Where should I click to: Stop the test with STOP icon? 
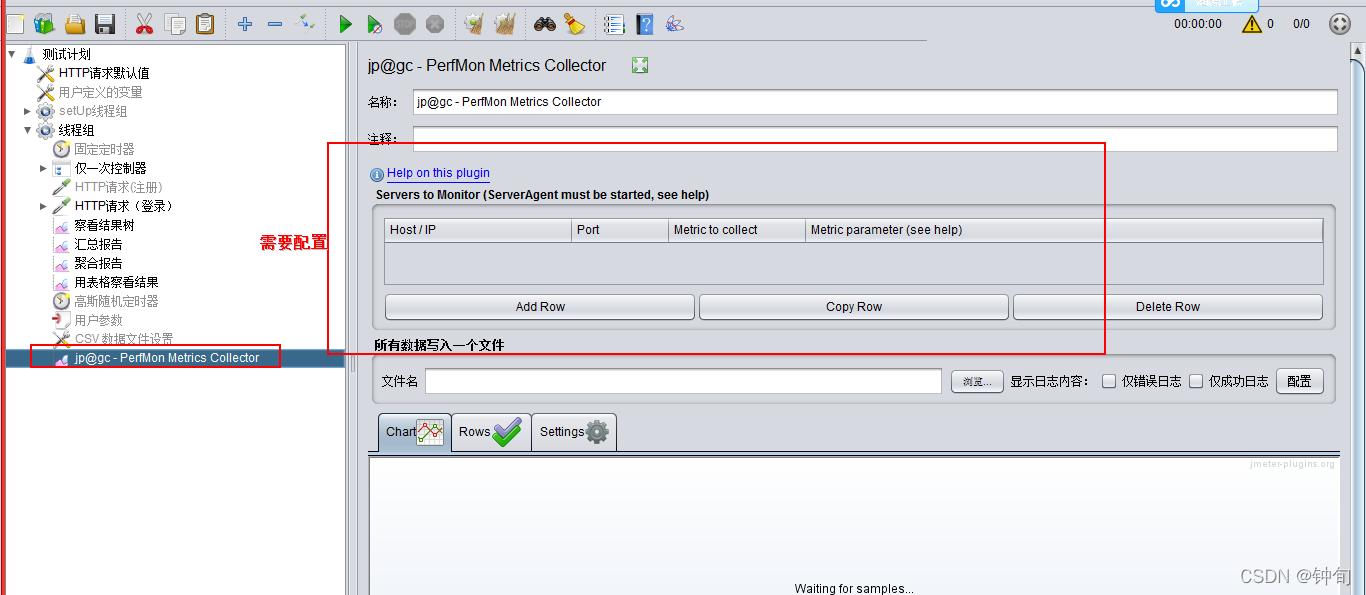coord(404,23)
